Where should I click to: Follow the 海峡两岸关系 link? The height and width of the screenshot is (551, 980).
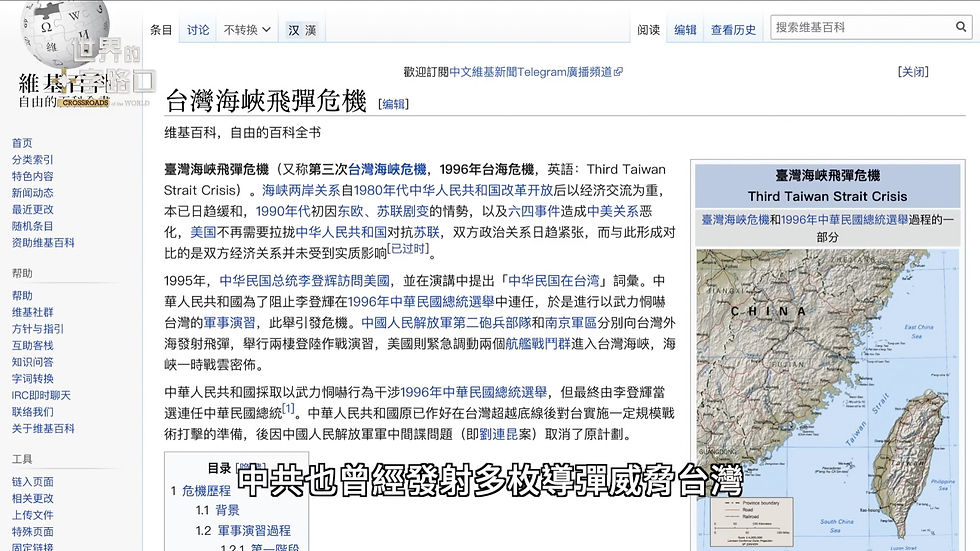[301, 190]
